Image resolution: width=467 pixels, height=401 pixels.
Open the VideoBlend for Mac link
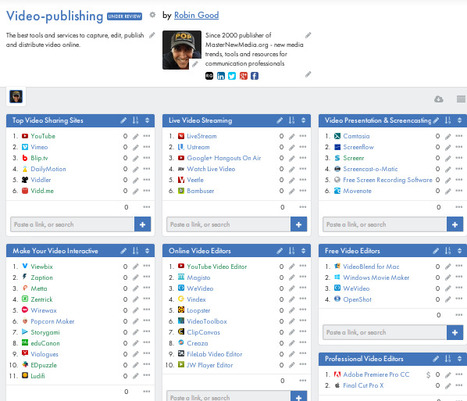click(x=371, y=267)
